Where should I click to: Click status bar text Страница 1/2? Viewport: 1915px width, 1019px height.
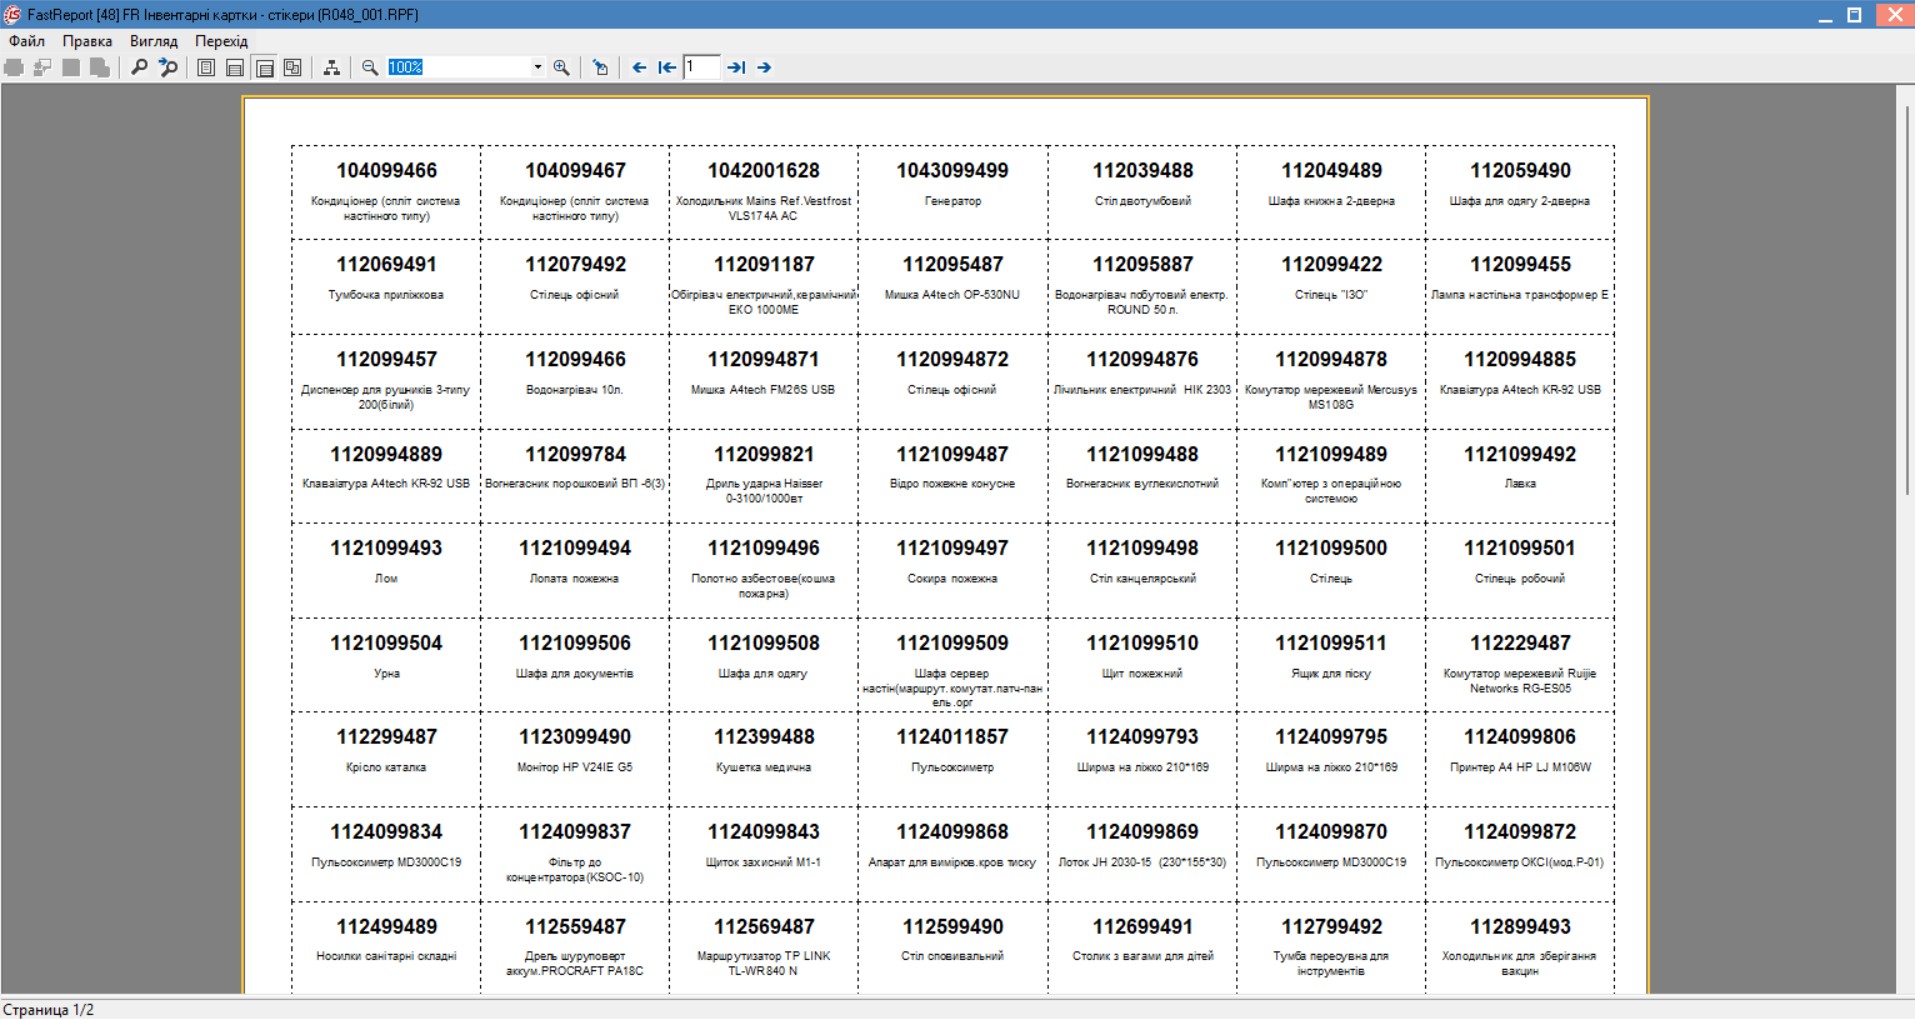48,1009
